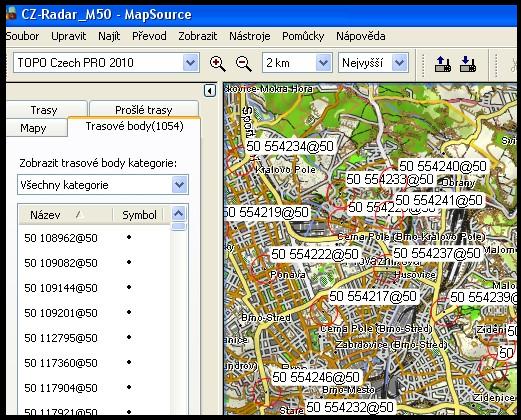Click the Ponava place name on map

click(288, 275)
